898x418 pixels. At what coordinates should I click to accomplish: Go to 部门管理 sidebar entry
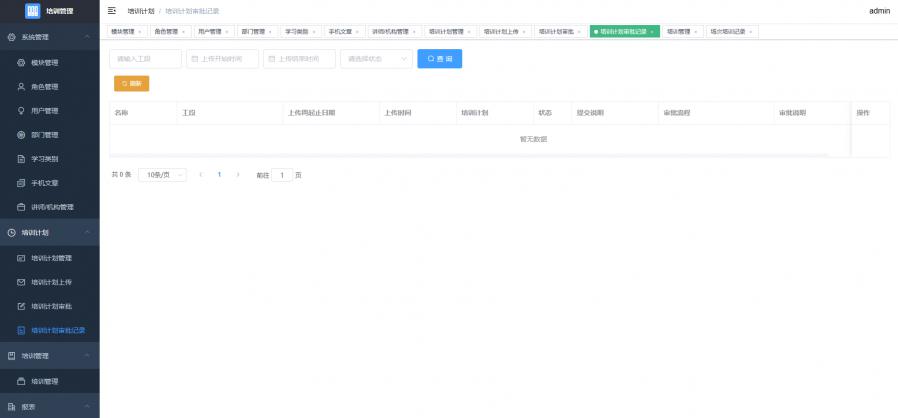click(x=45, y=134)
